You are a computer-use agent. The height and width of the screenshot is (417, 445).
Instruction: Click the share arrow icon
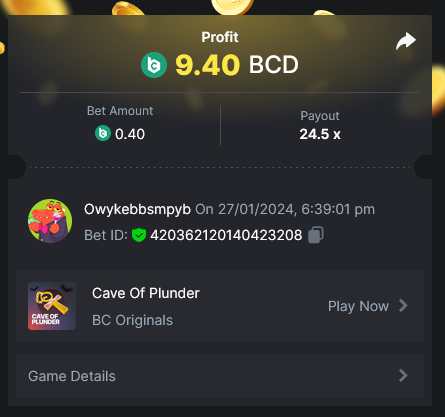click(x=406, y=41)
